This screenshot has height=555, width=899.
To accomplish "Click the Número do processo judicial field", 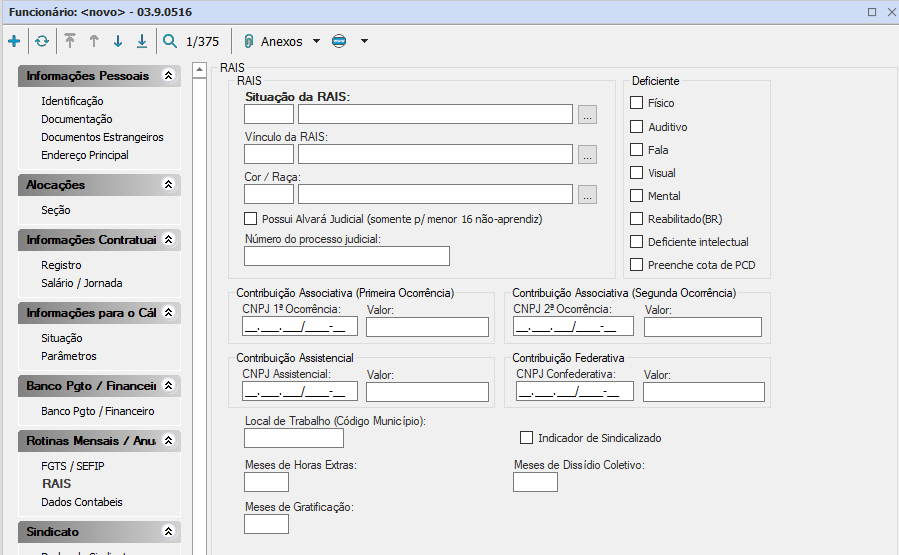I will (x=346, y=256).
